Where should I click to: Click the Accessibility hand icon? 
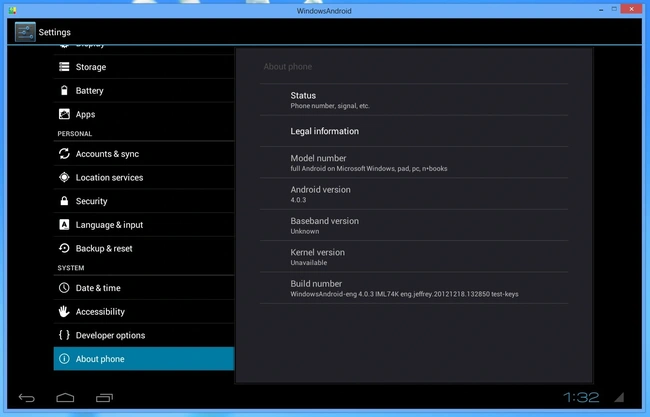pyautogui.click(x=64, y=311)
